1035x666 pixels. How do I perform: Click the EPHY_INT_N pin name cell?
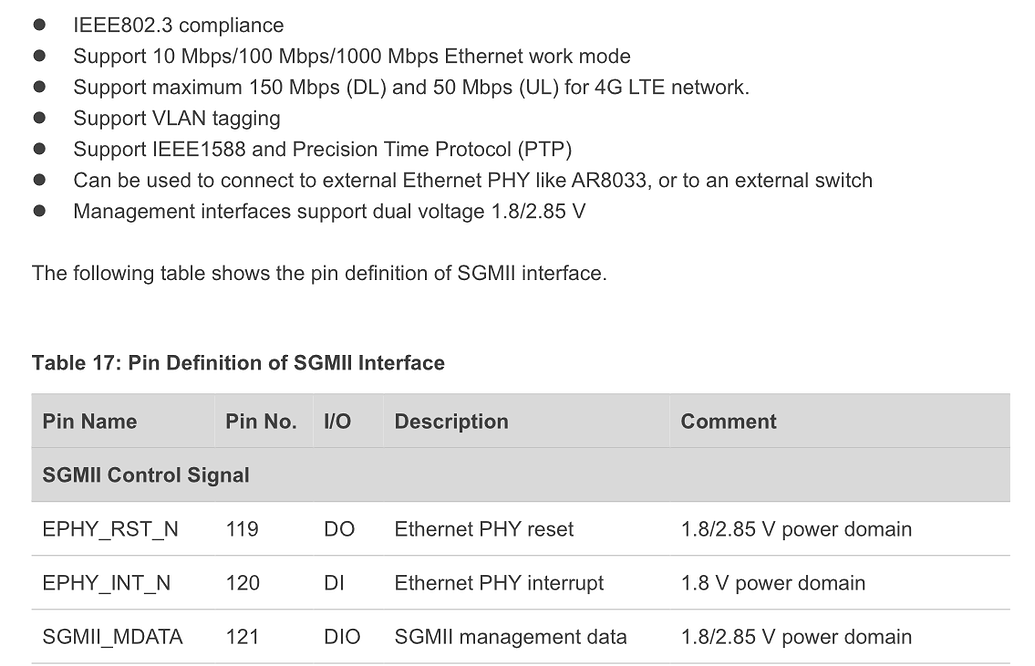[x=106, y=584]
